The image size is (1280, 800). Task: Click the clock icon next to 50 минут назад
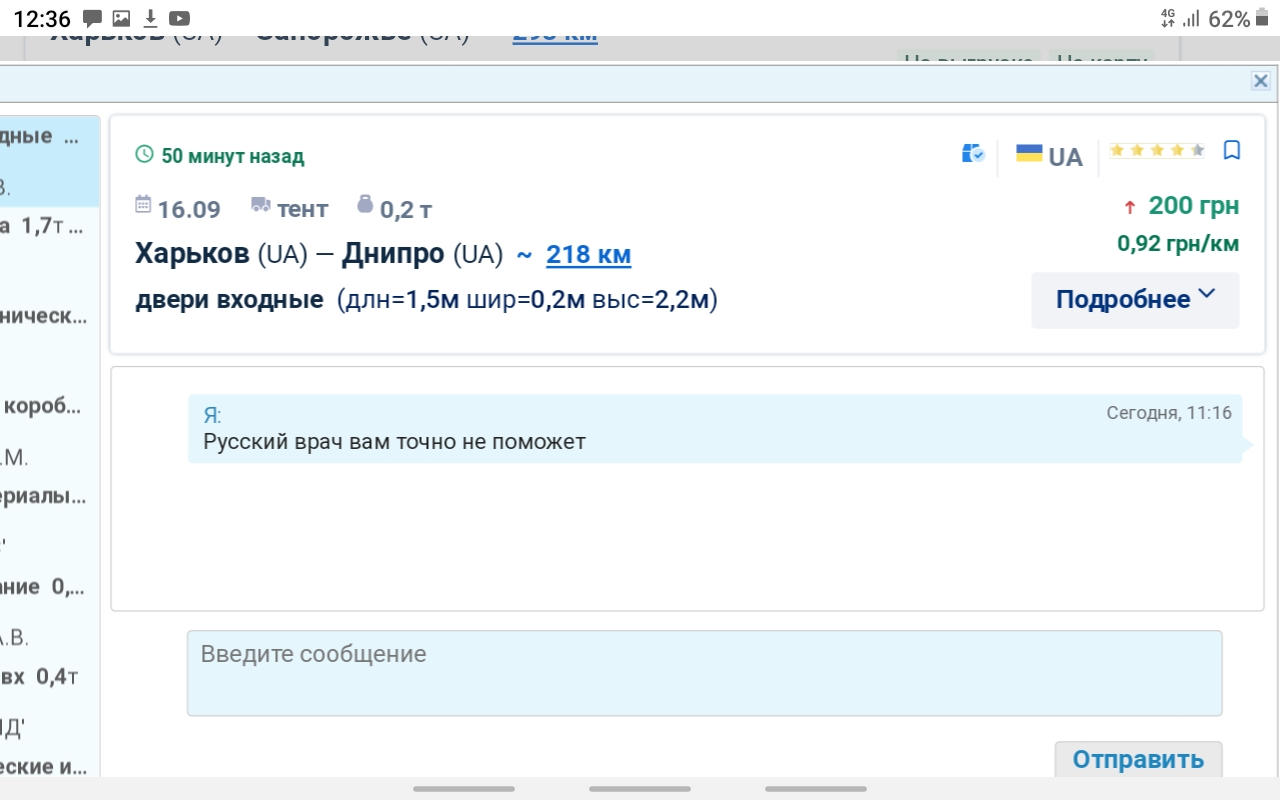coord(144,155)
